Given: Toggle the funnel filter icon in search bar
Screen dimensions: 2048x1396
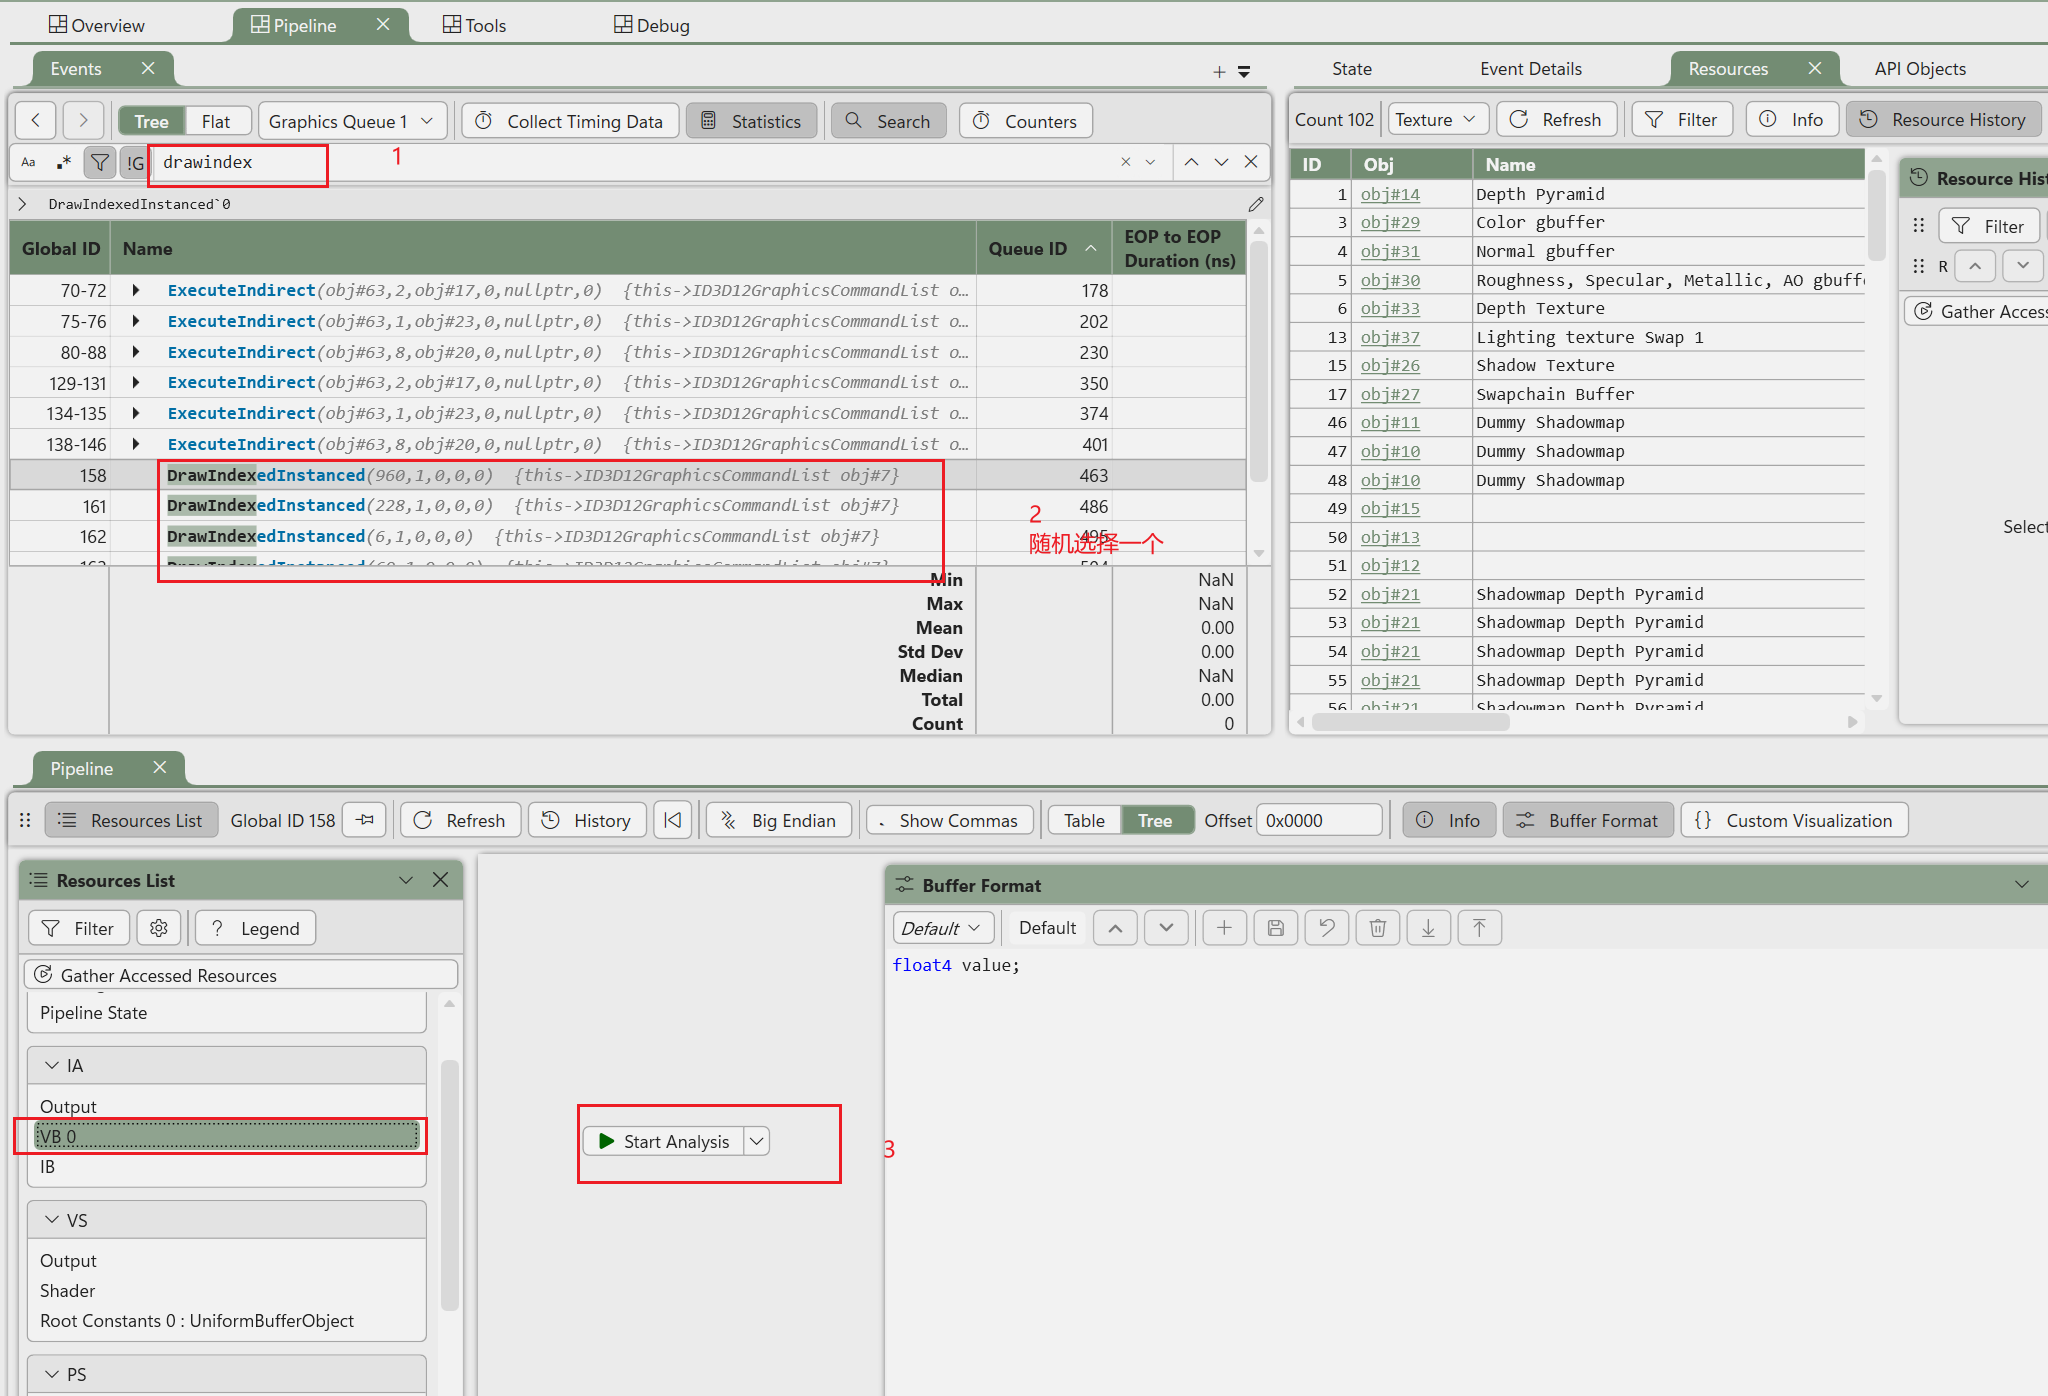Looking at the screenshot, I should point(99,162).
